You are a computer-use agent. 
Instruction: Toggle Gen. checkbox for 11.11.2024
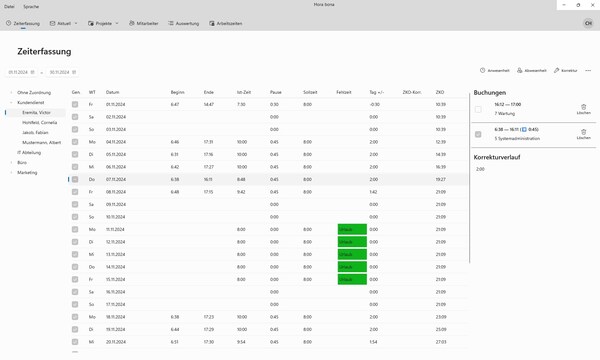click(x=75, y=230)
